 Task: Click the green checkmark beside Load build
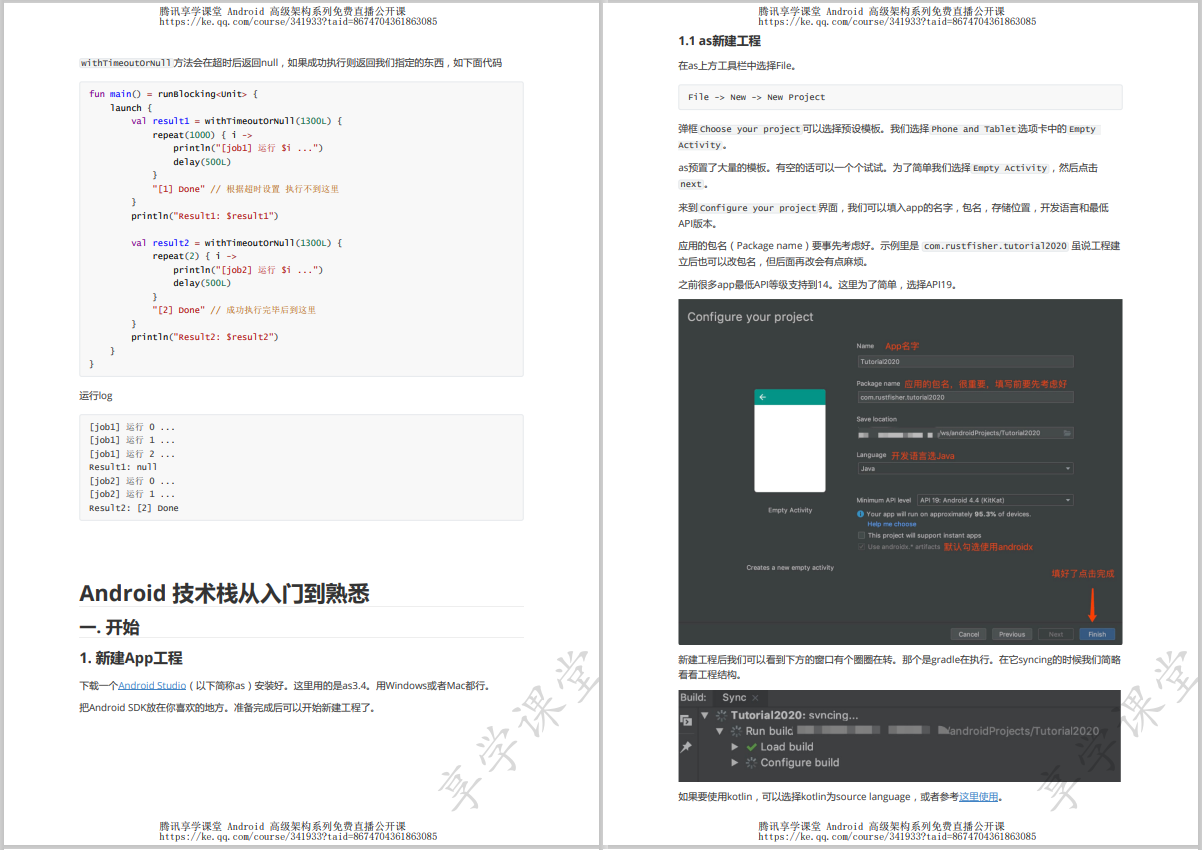[x=752, y=747]
